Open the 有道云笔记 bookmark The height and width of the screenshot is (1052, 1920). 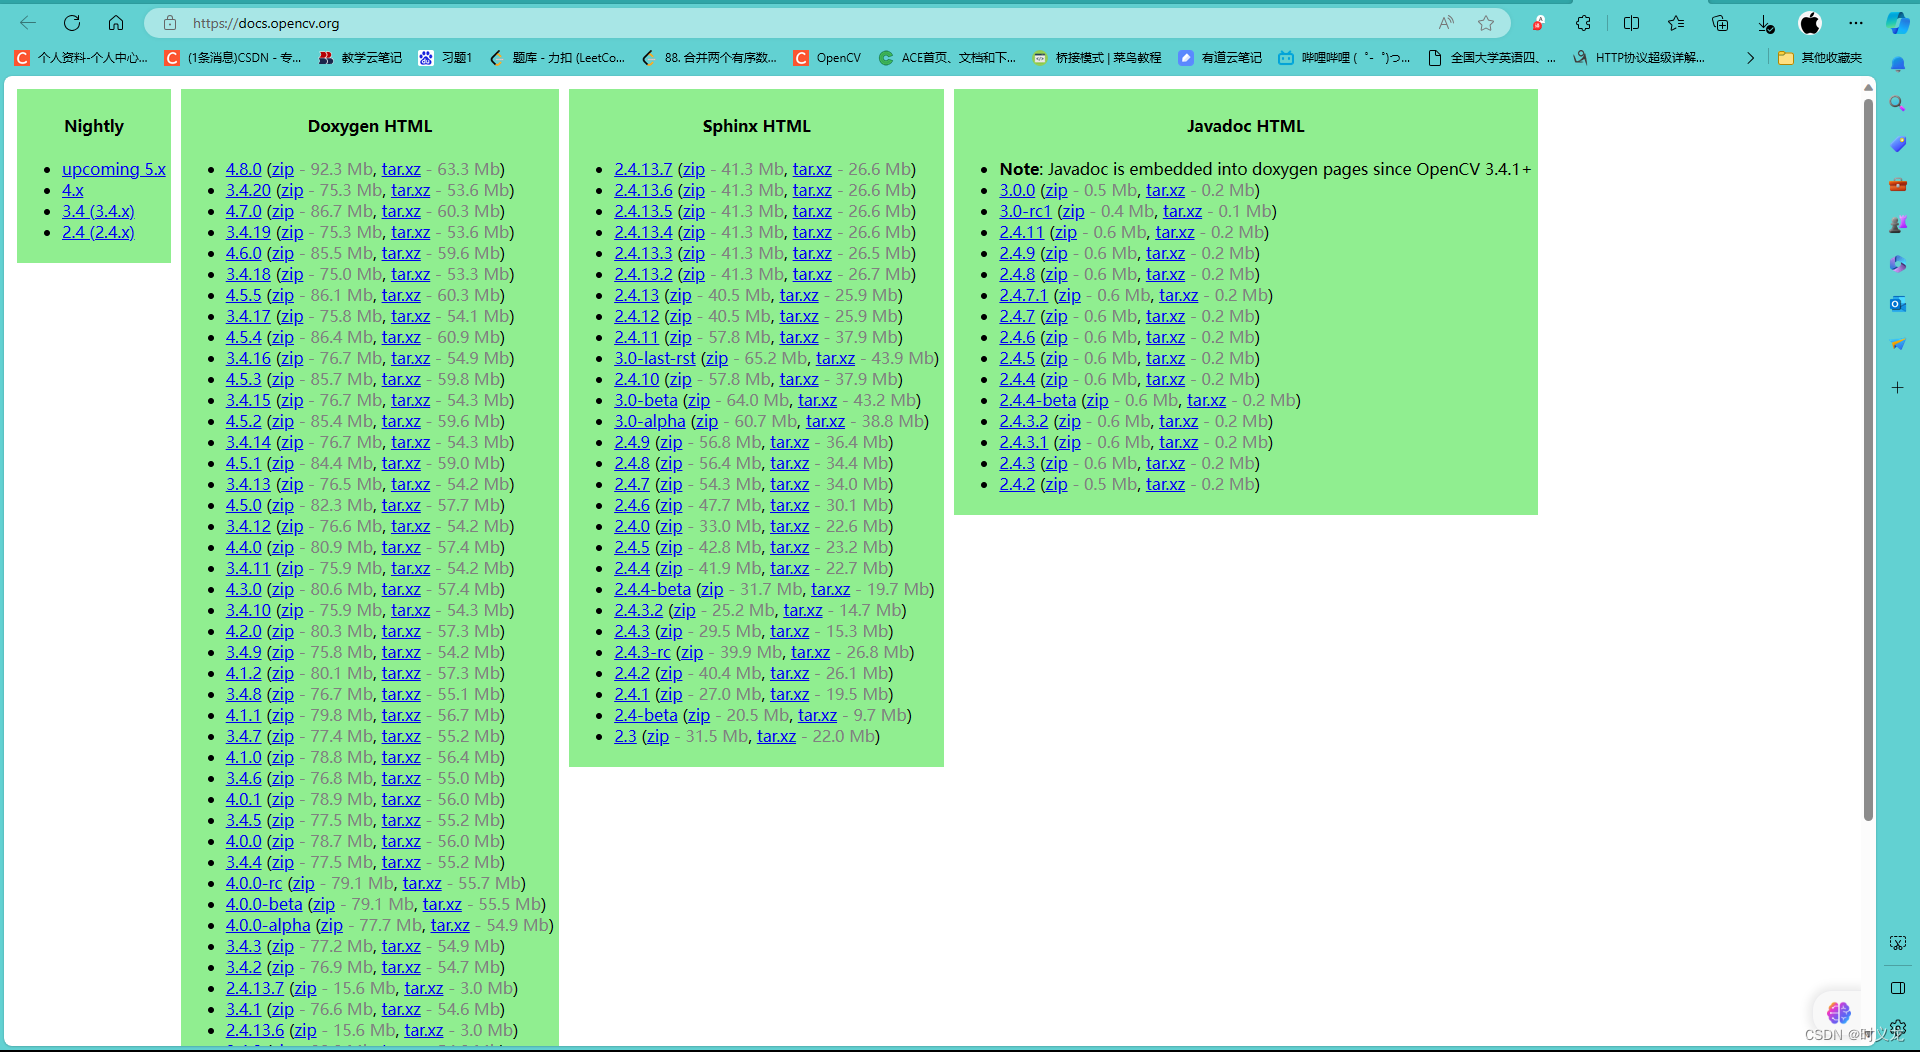point(1220,58)
